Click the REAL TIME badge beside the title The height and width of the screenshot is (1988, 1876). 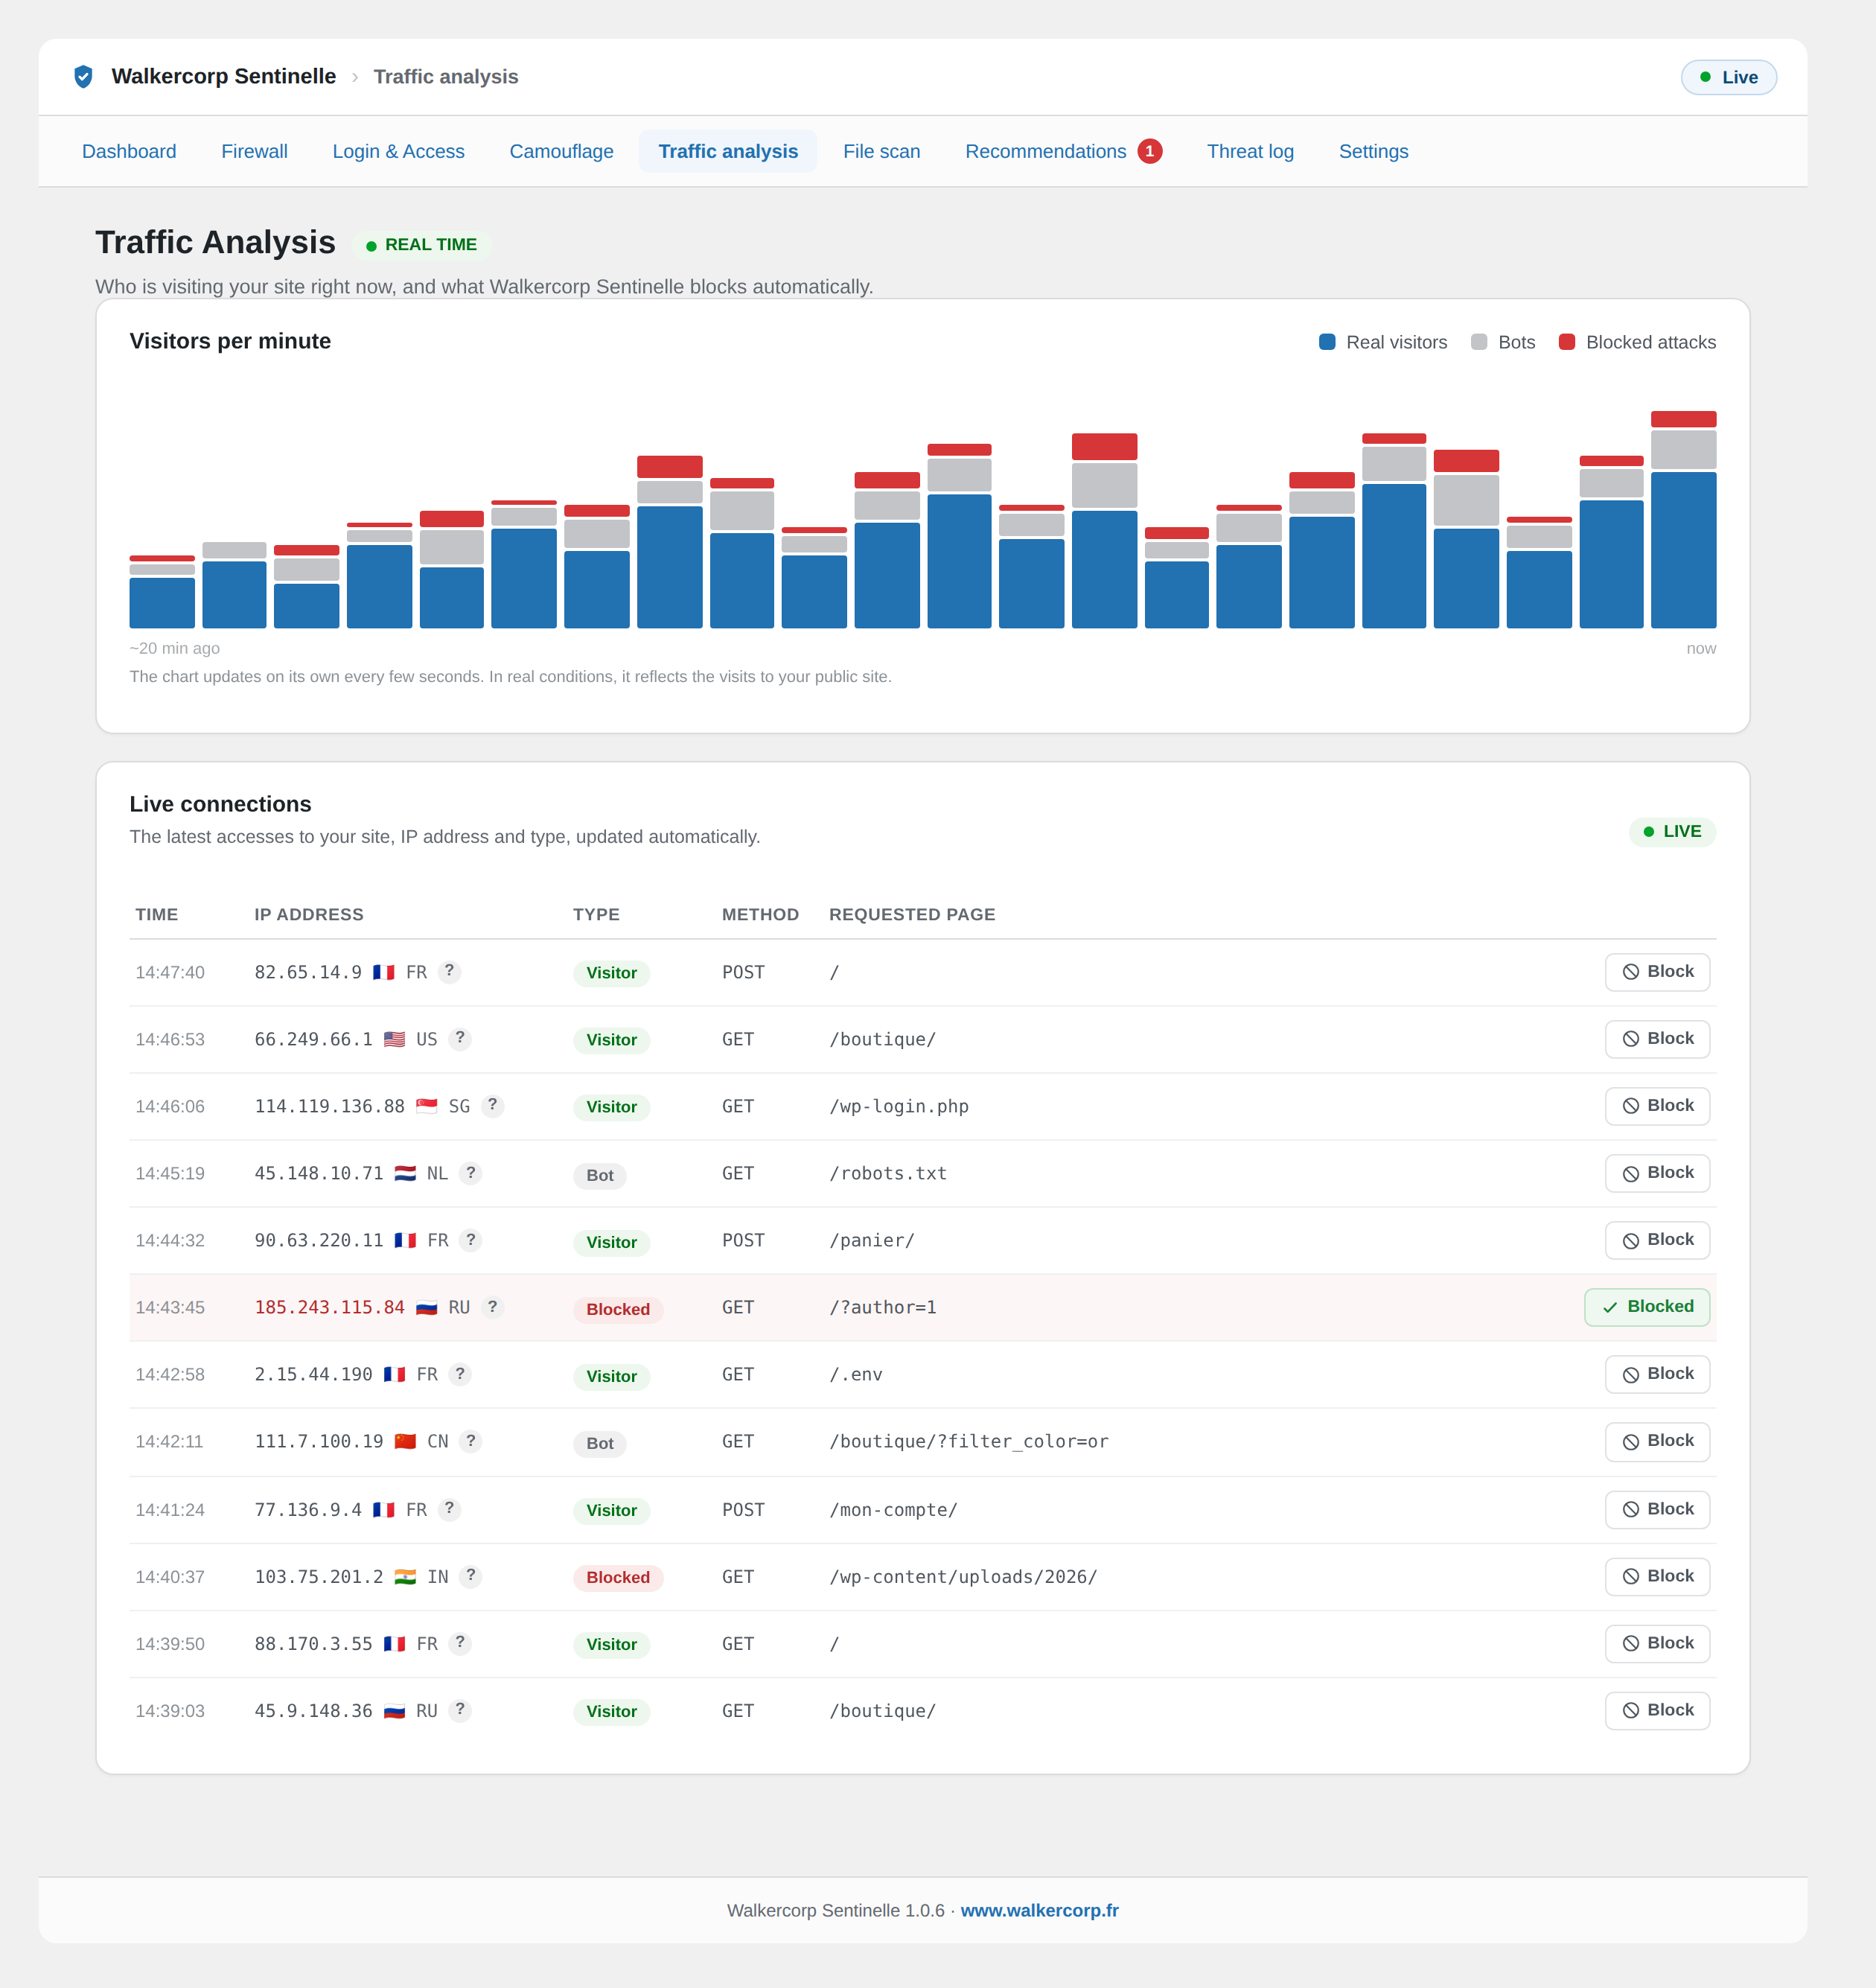421,245
